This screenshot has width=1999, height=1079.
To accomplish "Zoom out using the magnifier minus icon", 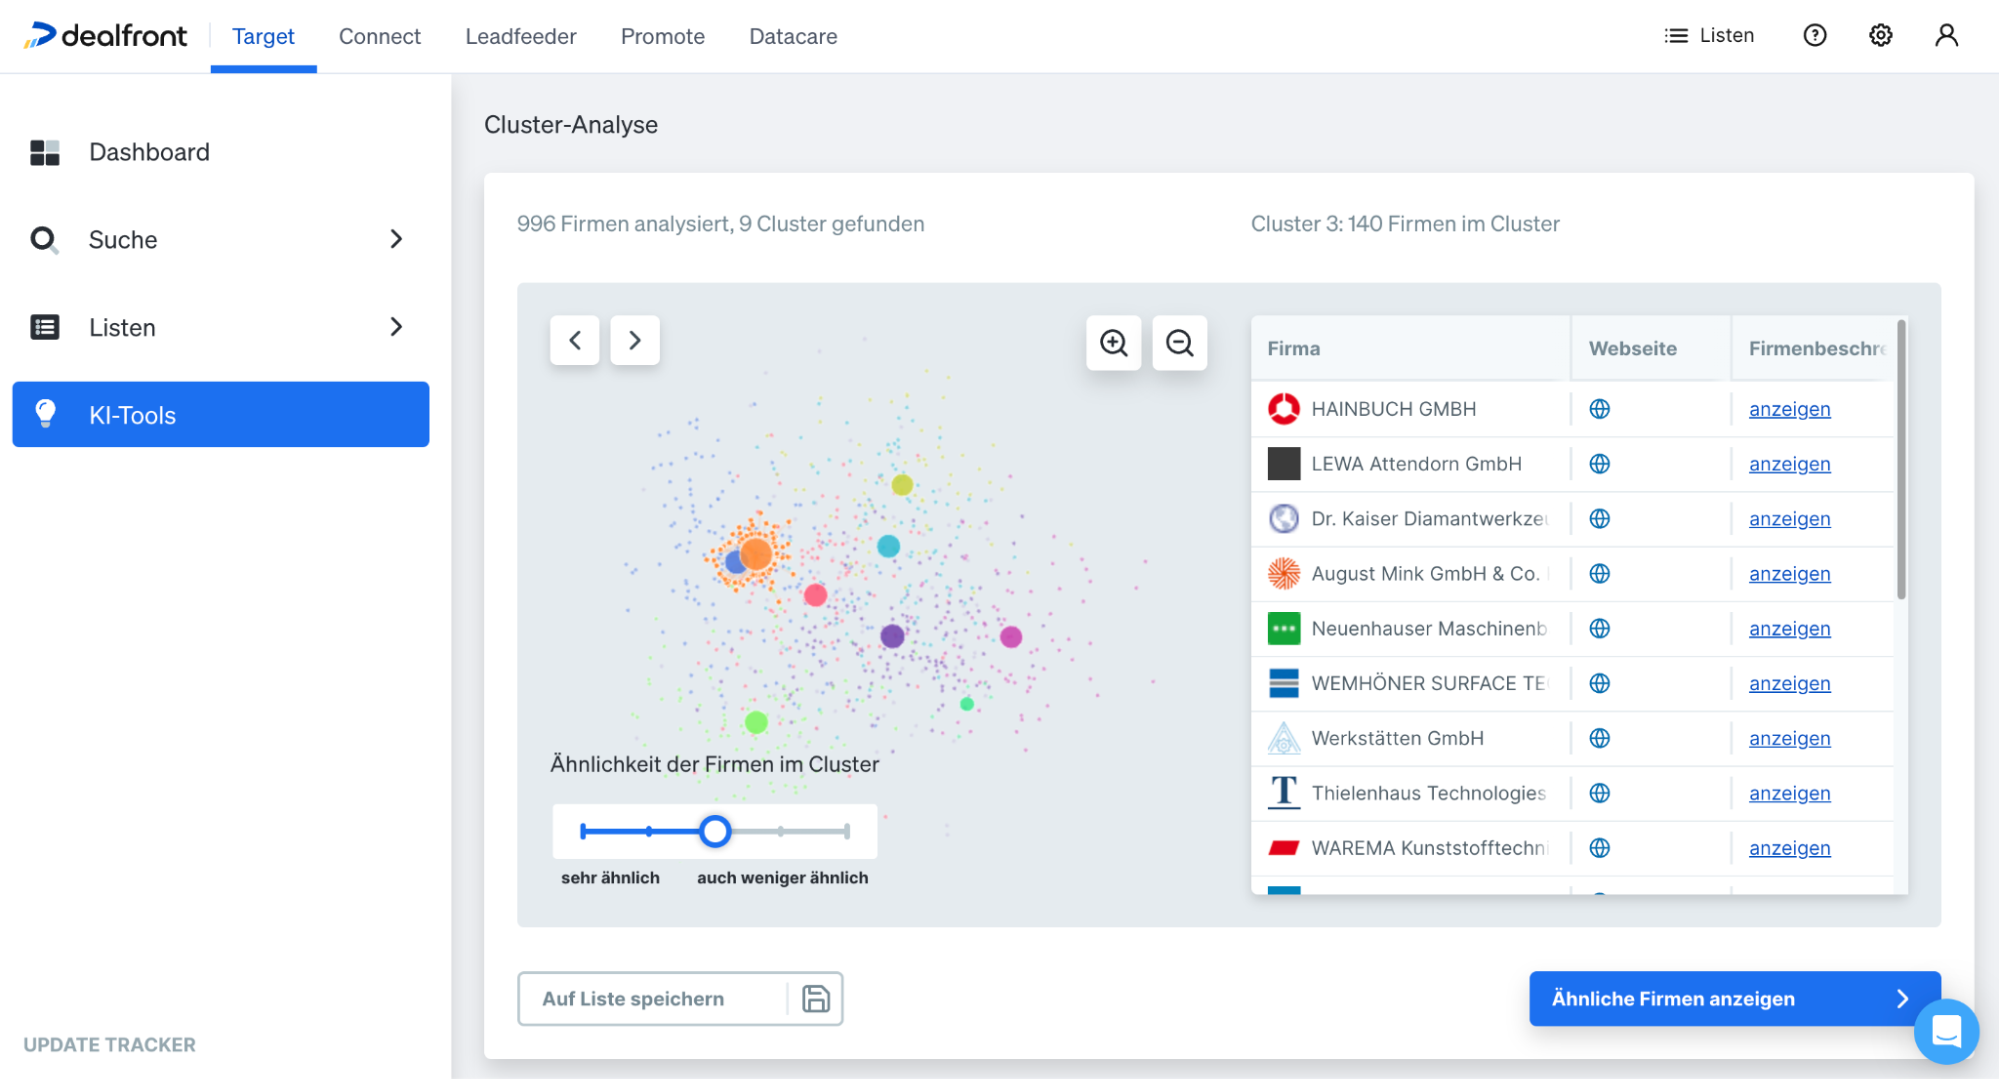I will coord(1179,343).
